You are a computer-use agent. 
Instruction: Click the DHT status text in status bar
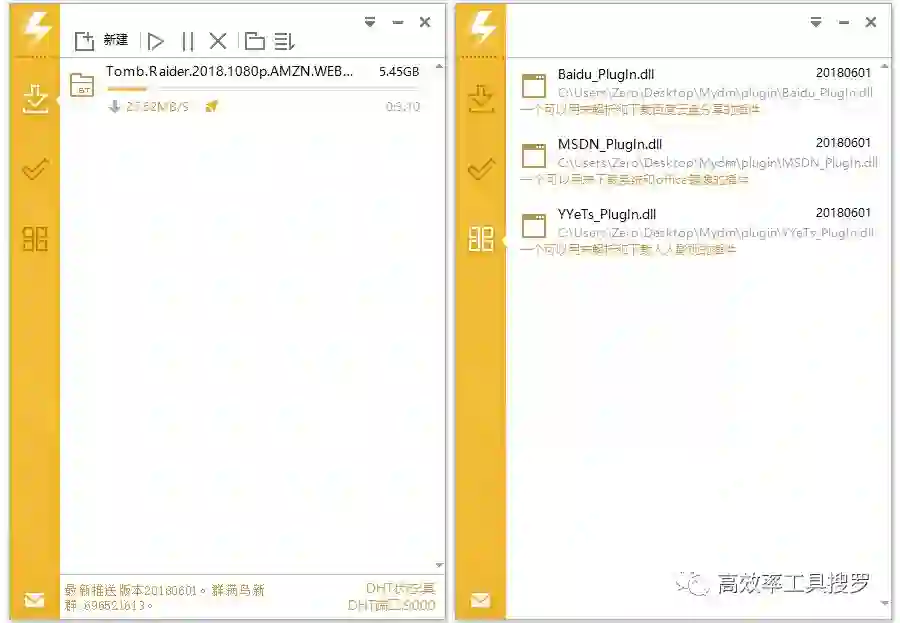(x=400, y=589)
